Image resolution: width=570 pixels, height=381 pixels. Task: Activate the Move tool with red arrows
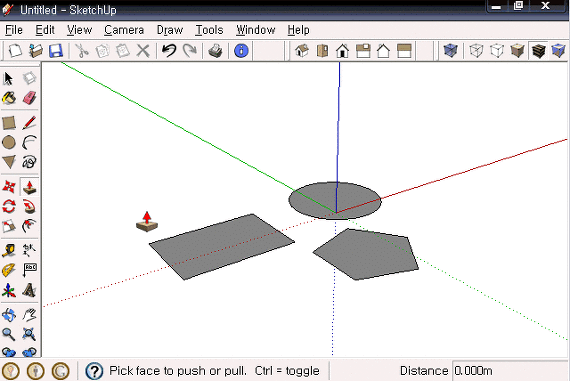[x=9, y=187]
